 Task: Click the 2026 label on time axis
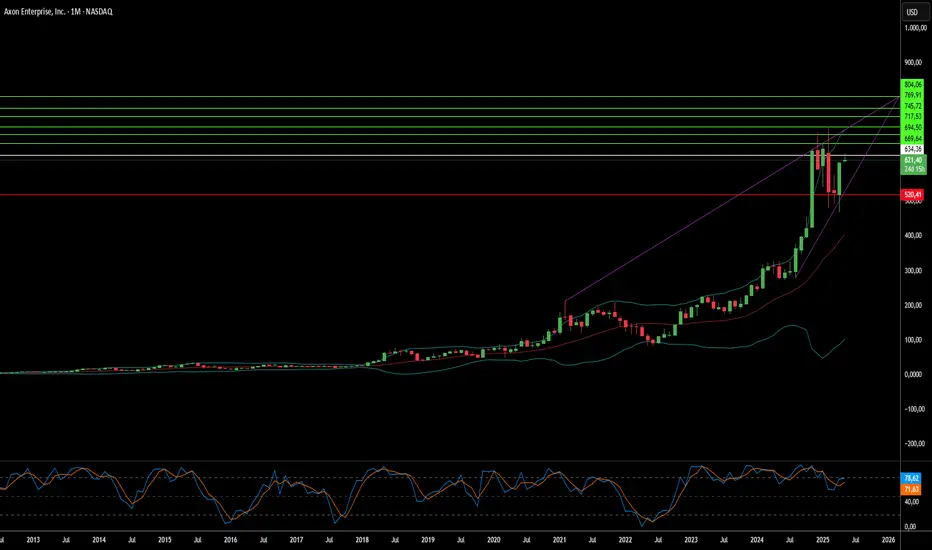[x=889, y=540]
